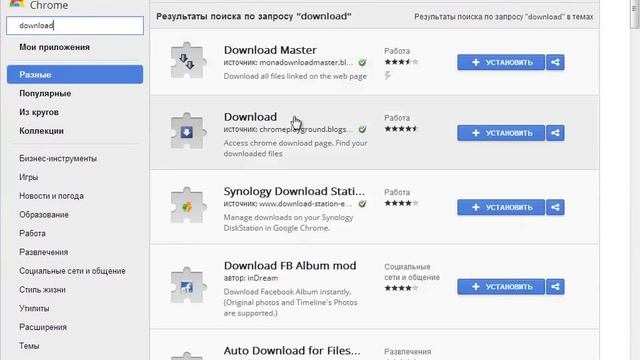Viewport: 640px width, 360px height.
Task: Click the star rating of Synology Download Station
Action: click(401, 203)
